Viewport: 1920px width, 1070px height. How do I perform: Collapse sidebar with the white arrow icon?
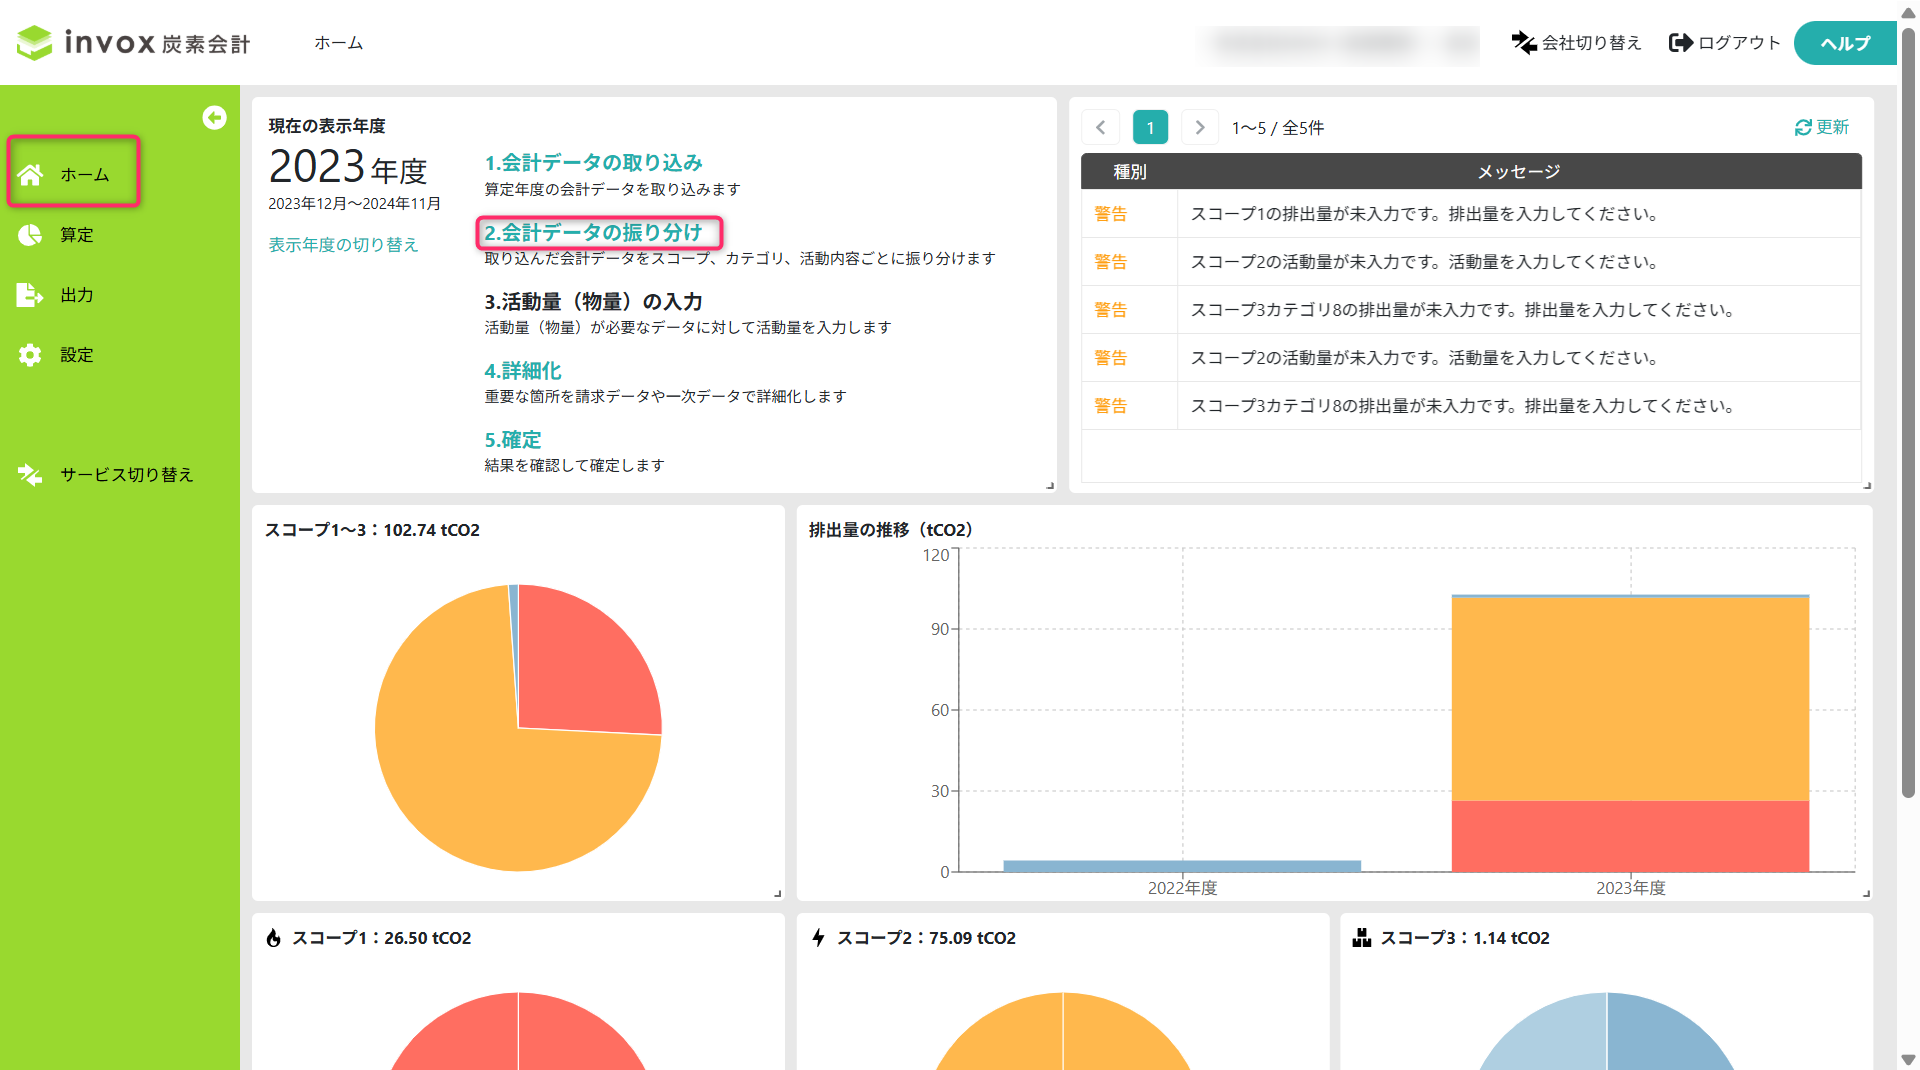(x=214, y=118)
